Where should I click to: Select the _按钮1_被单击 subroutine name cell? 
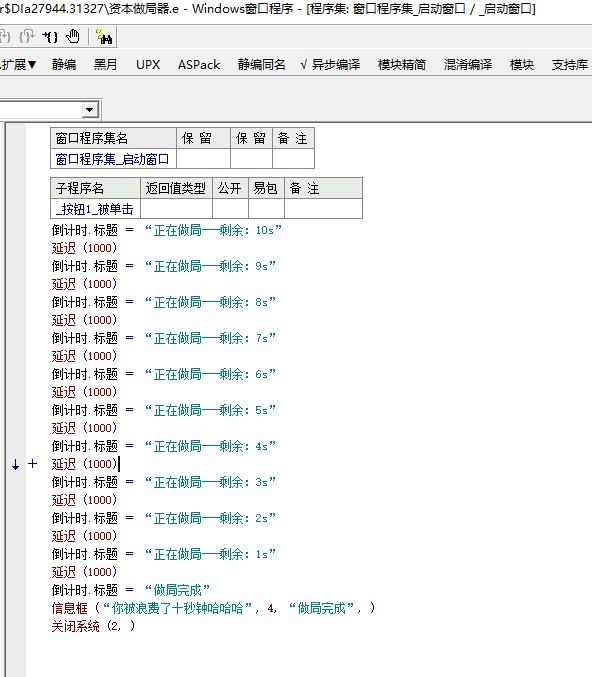[x=95, y=209]
